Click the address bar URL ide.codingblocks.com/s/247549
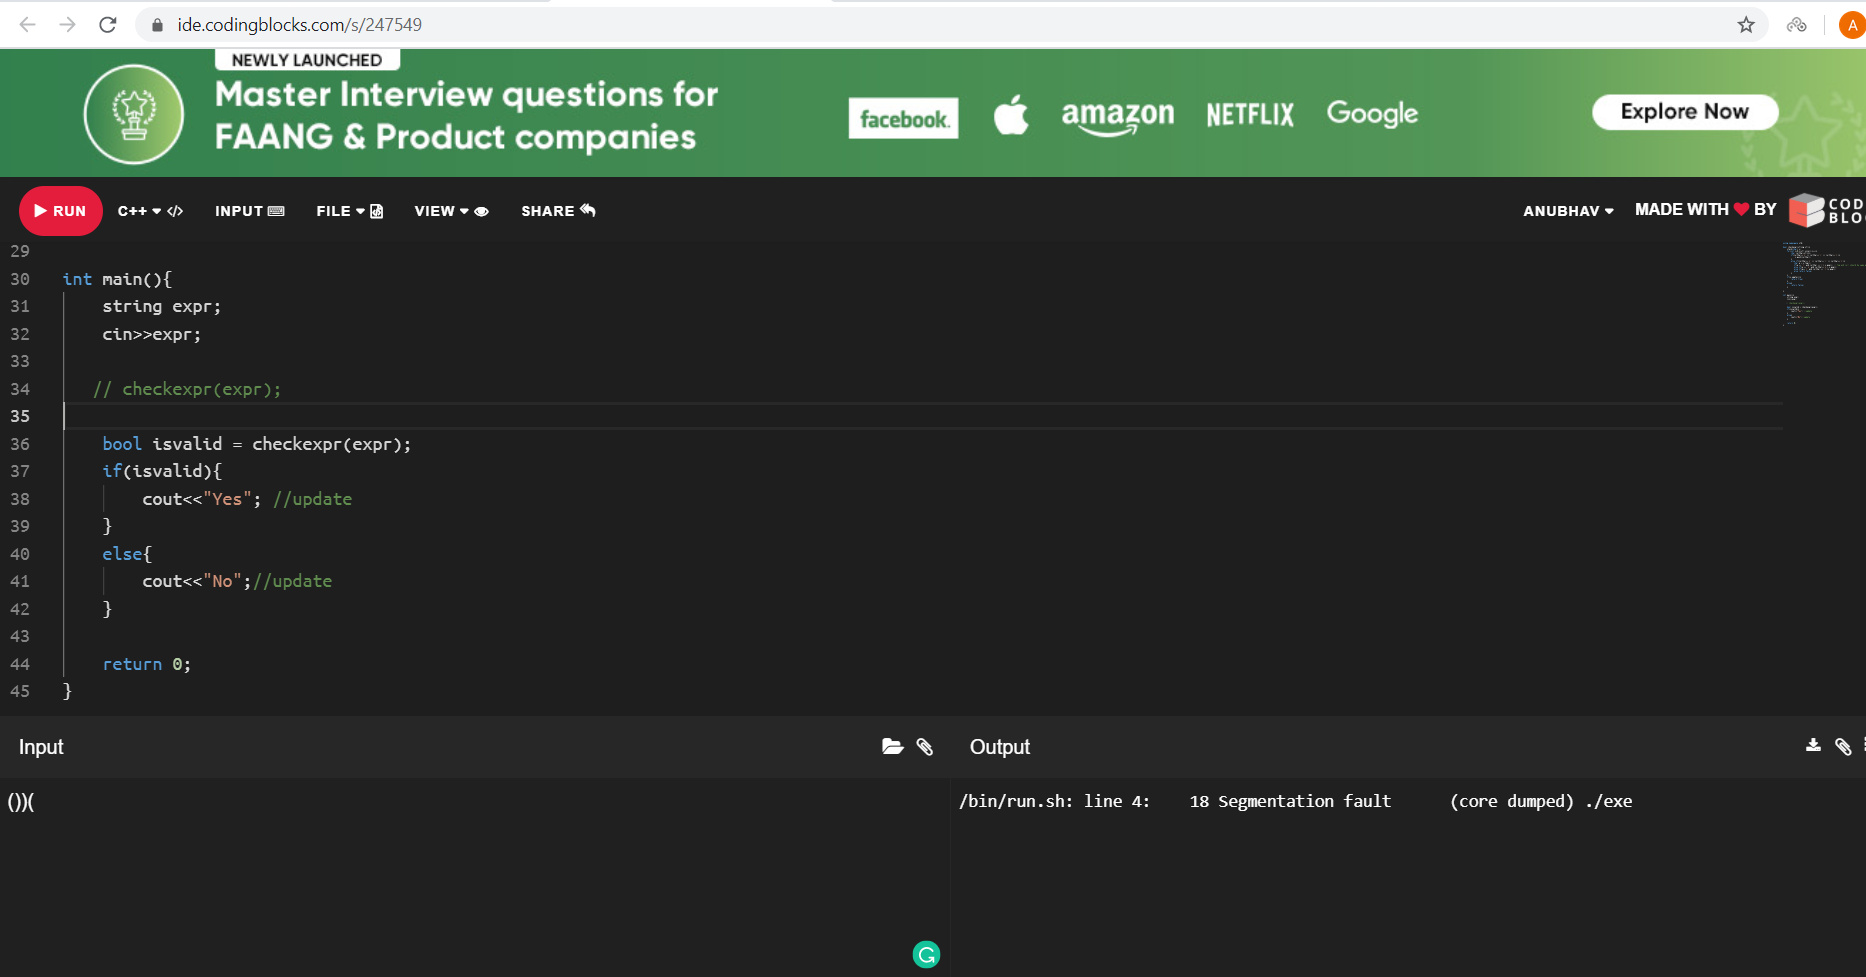The image size is (1866, 977). coord(300,24)
